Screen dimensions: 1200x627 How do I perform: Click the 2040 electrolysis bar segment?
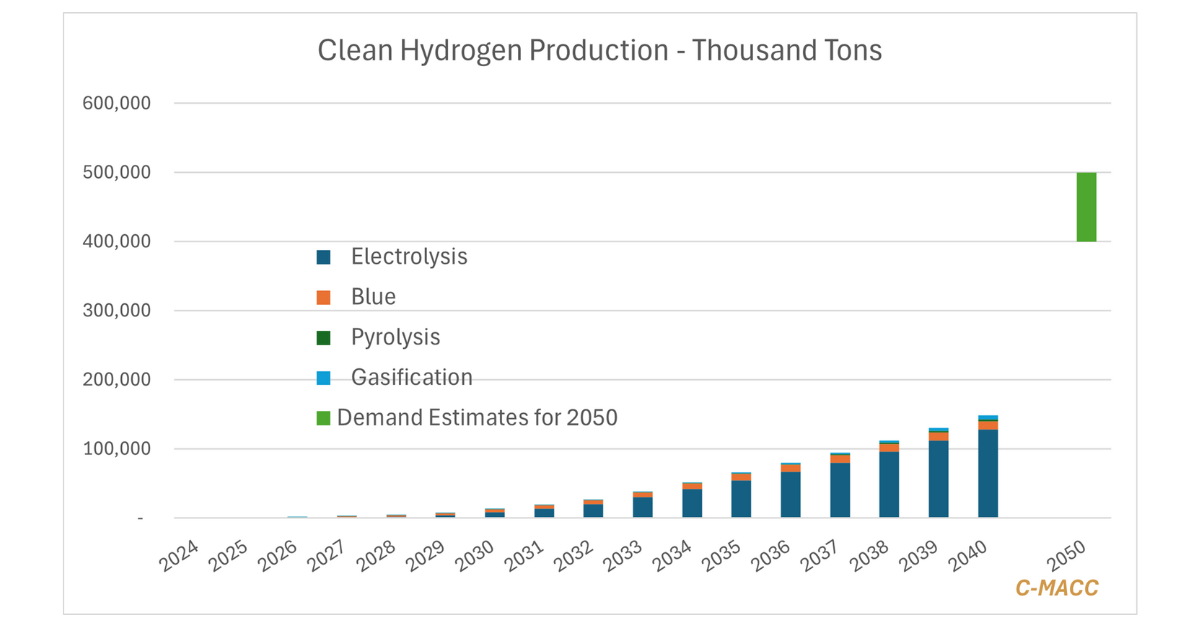[x=988, y=473]
